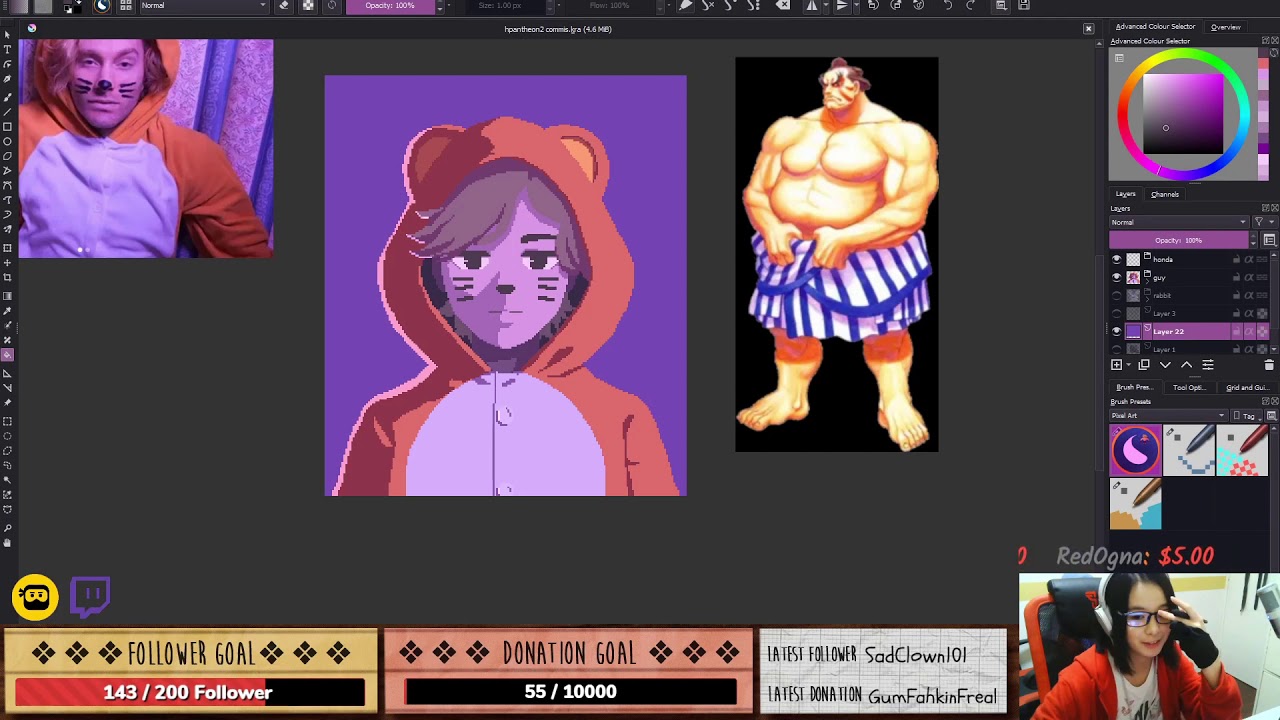Switch to the Channels tab
This screenshot has width=1280, height=720.
point(1165,194)
